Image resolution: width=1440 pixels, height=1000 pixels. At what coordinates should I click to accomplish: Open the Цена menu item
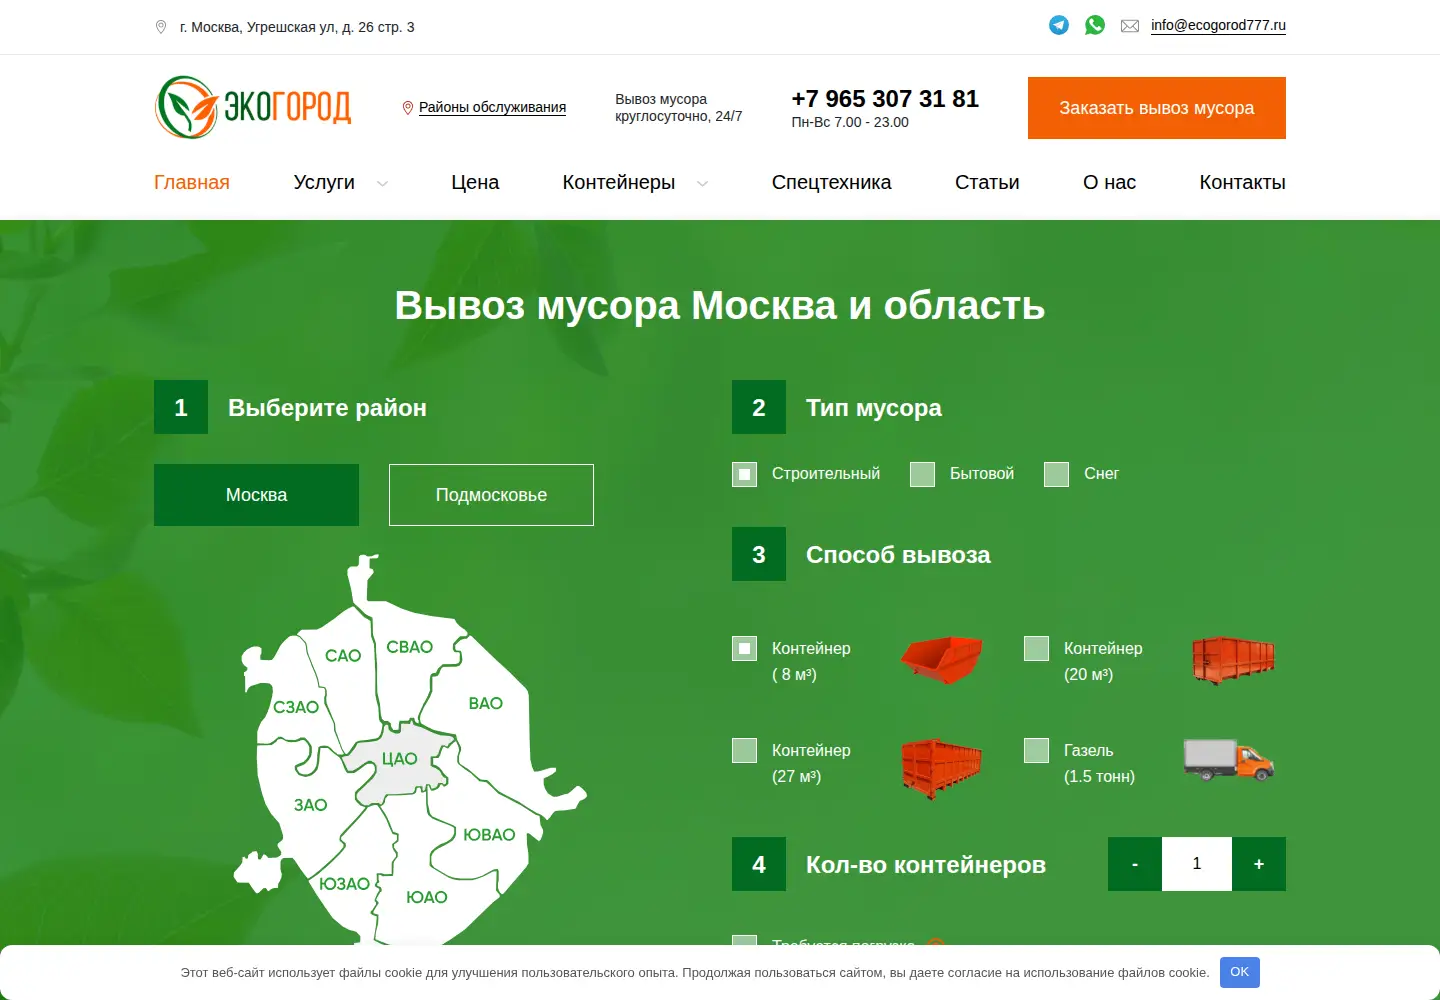pyautogui.click(x=475, y=182)
